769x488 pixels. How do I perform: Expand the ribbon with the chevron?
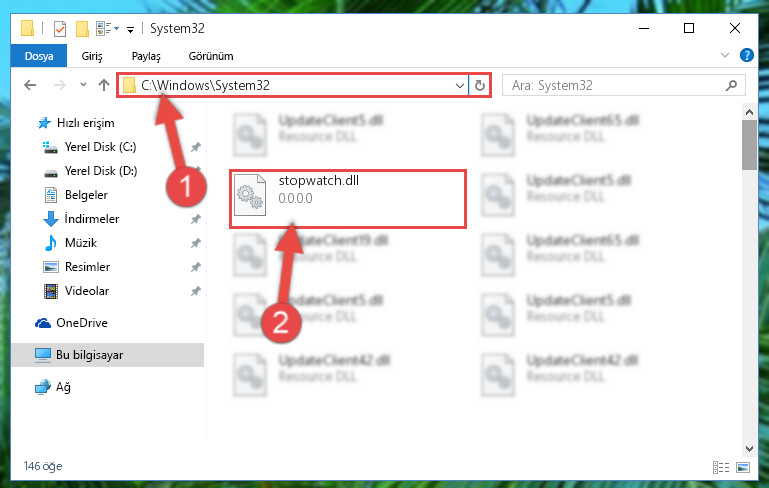coord(724,55)
